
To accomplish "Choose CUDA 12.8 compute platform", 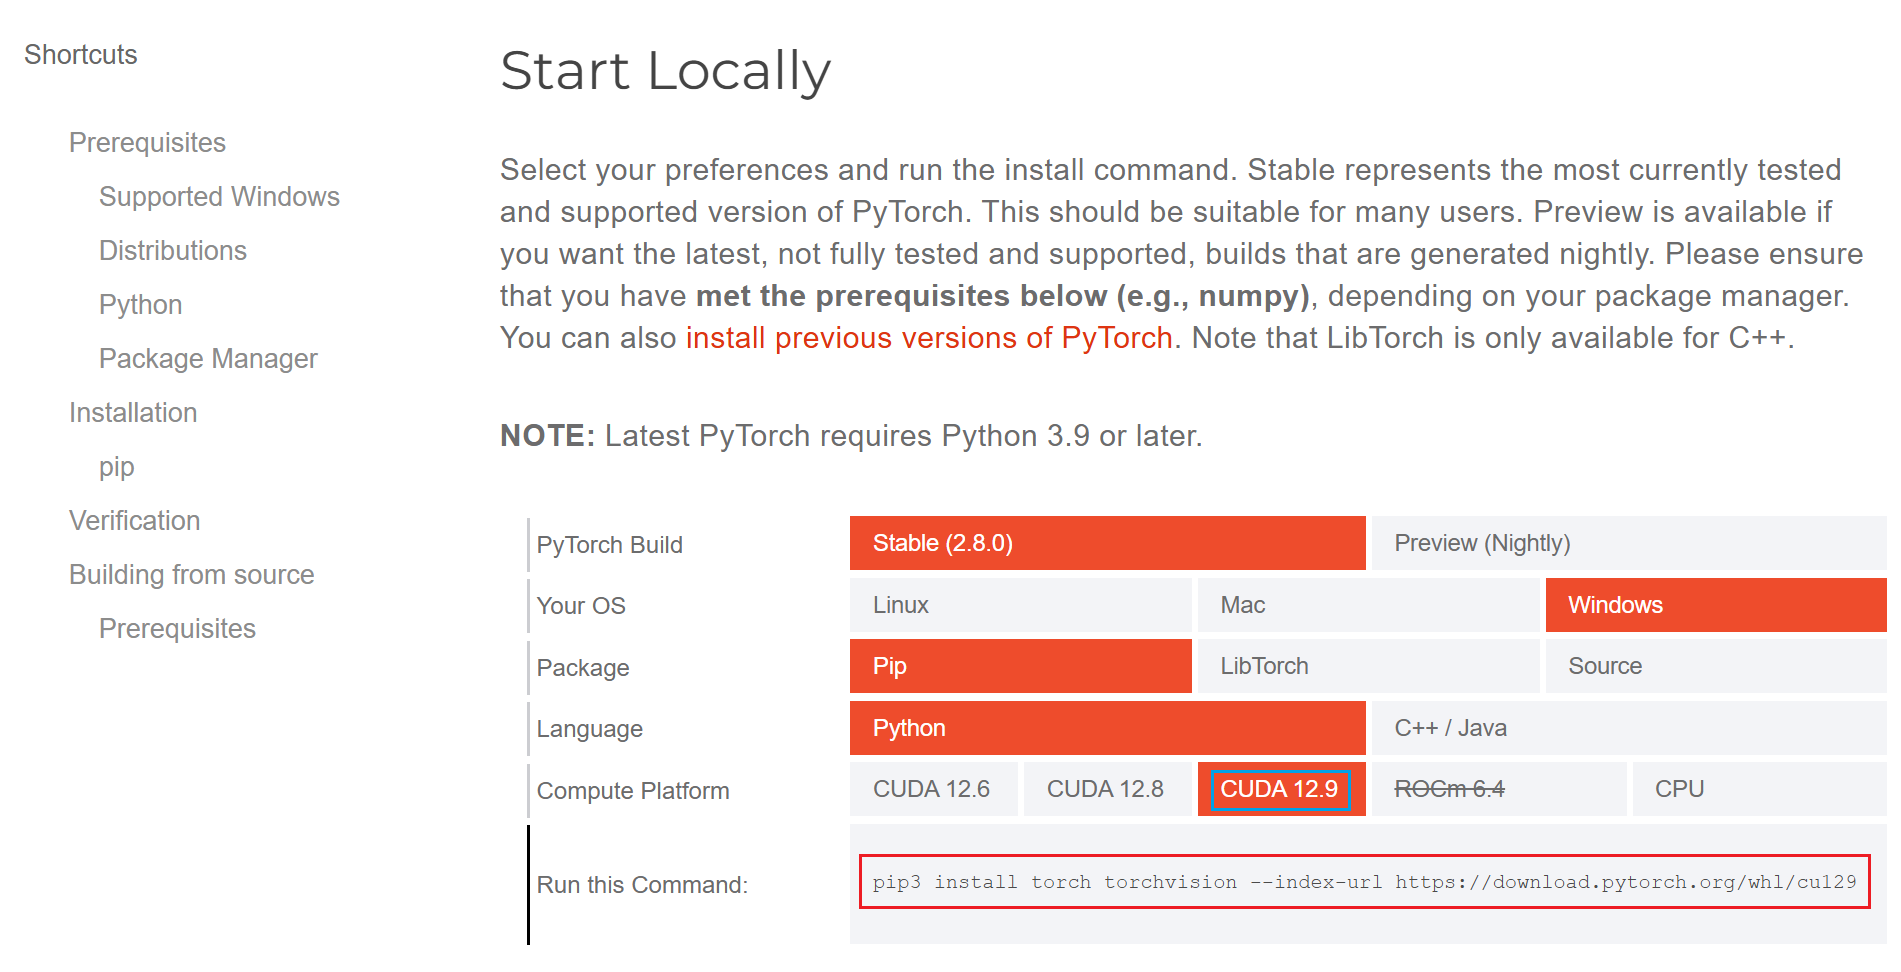I will point(1107,789).
